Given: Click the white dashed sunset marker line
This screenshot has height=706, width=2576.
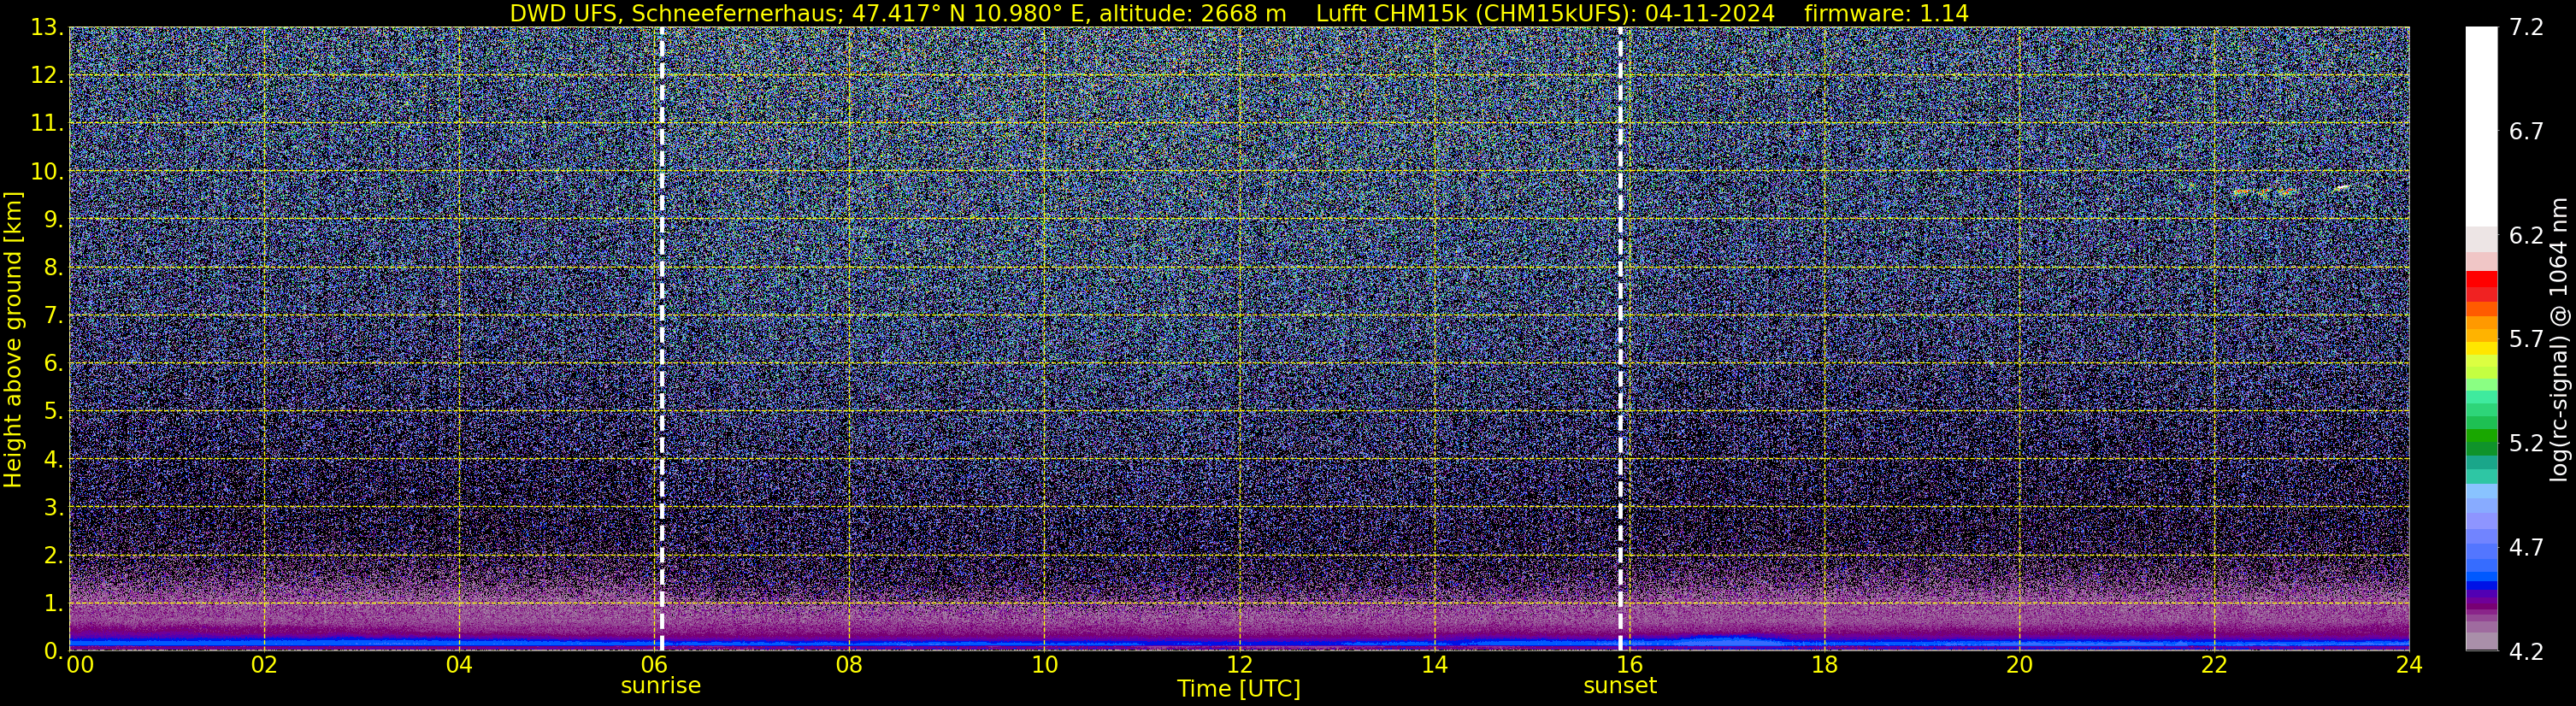Looking at the screenshot, I should [1620, 339].
